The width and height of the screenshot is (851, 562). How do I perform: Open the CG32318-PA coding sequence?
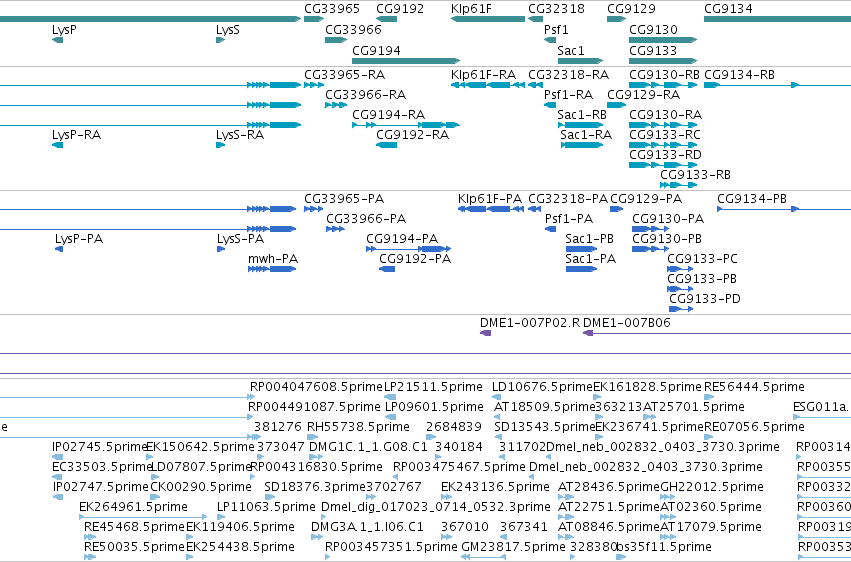point(535,209)
